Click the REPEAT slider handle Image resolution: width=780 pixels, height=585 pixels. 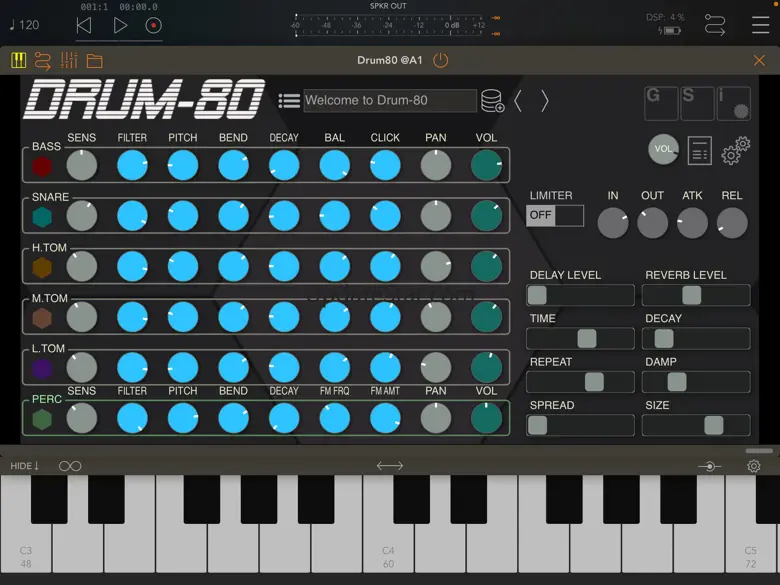click(594, 382)
